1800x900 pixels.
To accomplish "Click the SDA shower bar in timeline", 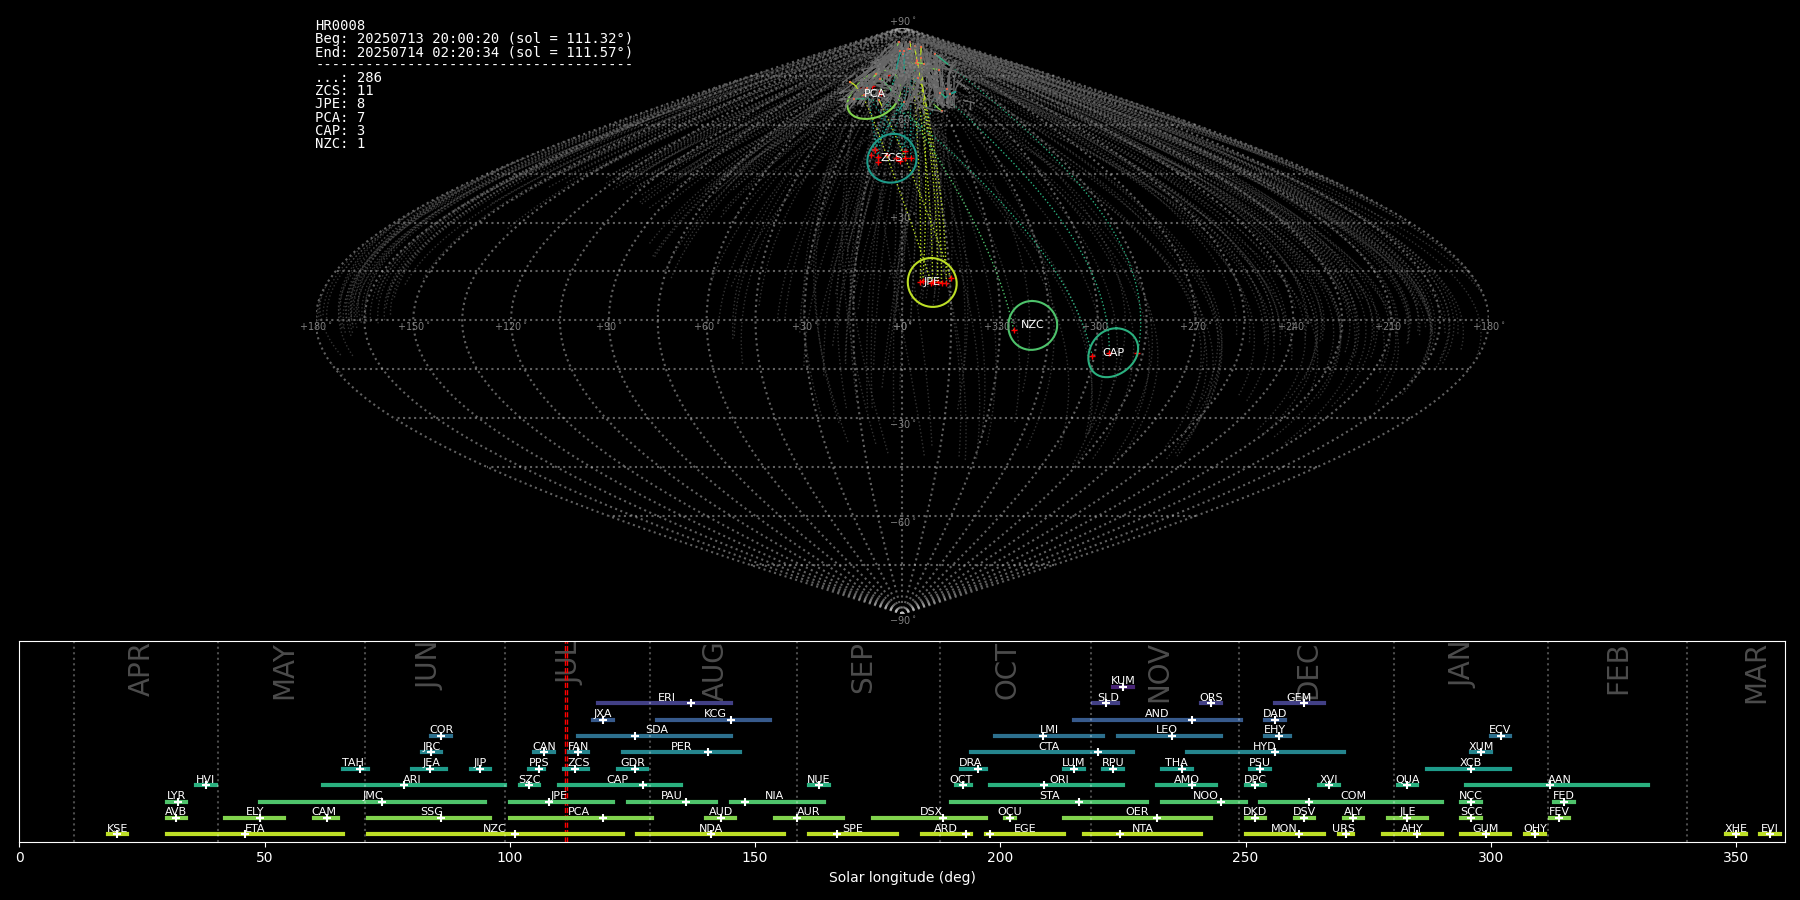I will [x=654, y=736].
